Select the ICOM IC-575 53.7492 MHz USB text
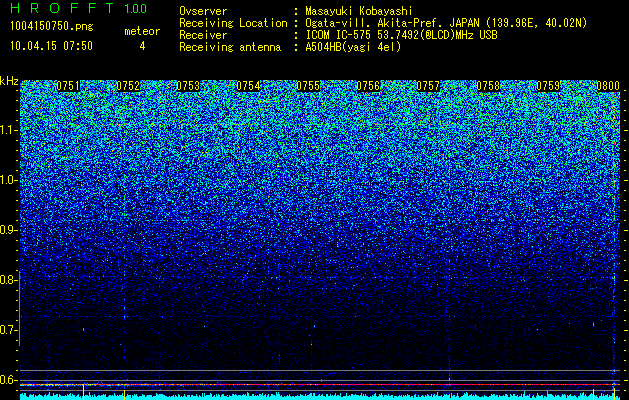 coord(401,35)
